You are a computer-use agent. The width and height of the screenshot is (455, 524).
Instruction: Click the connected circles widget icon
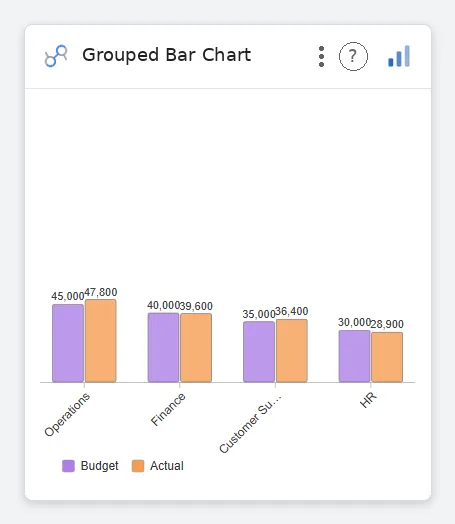[56, 56]
